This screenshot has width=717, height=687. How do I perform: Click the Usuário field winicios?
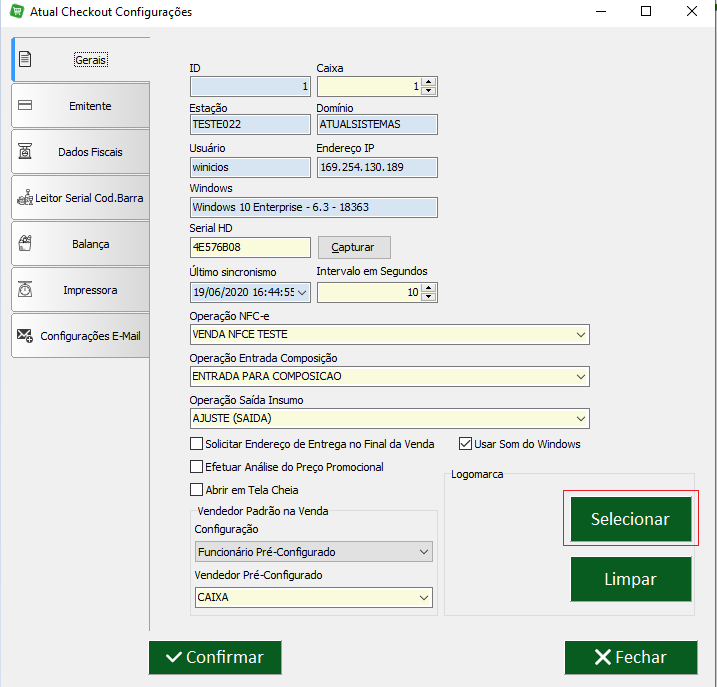[250, 167]
